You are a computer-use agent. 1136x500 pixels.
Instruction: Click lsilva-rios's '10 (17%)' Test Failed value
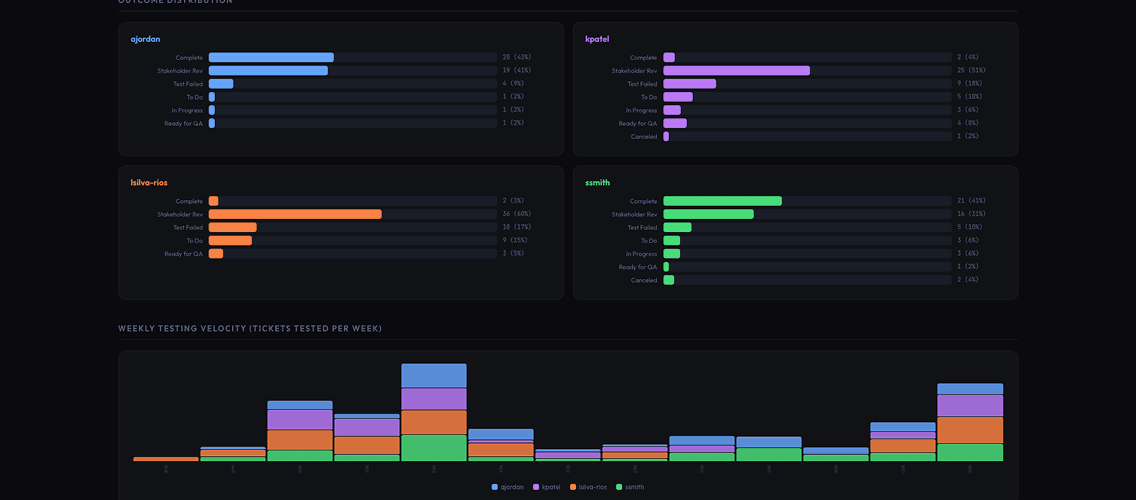[517, 227]
